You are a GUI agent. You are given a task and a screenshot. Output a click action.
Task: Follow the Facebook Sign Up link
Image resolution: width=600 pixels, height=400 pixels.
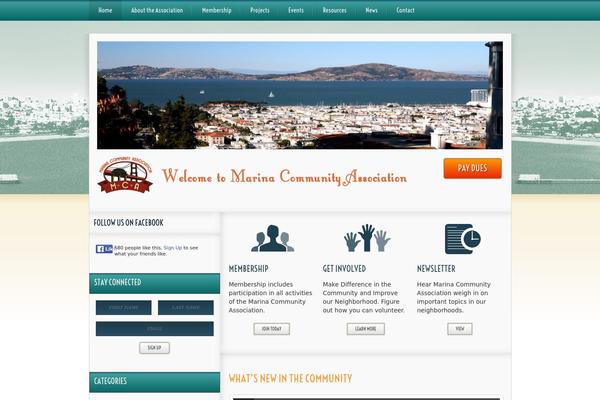[x=173, y=248]
